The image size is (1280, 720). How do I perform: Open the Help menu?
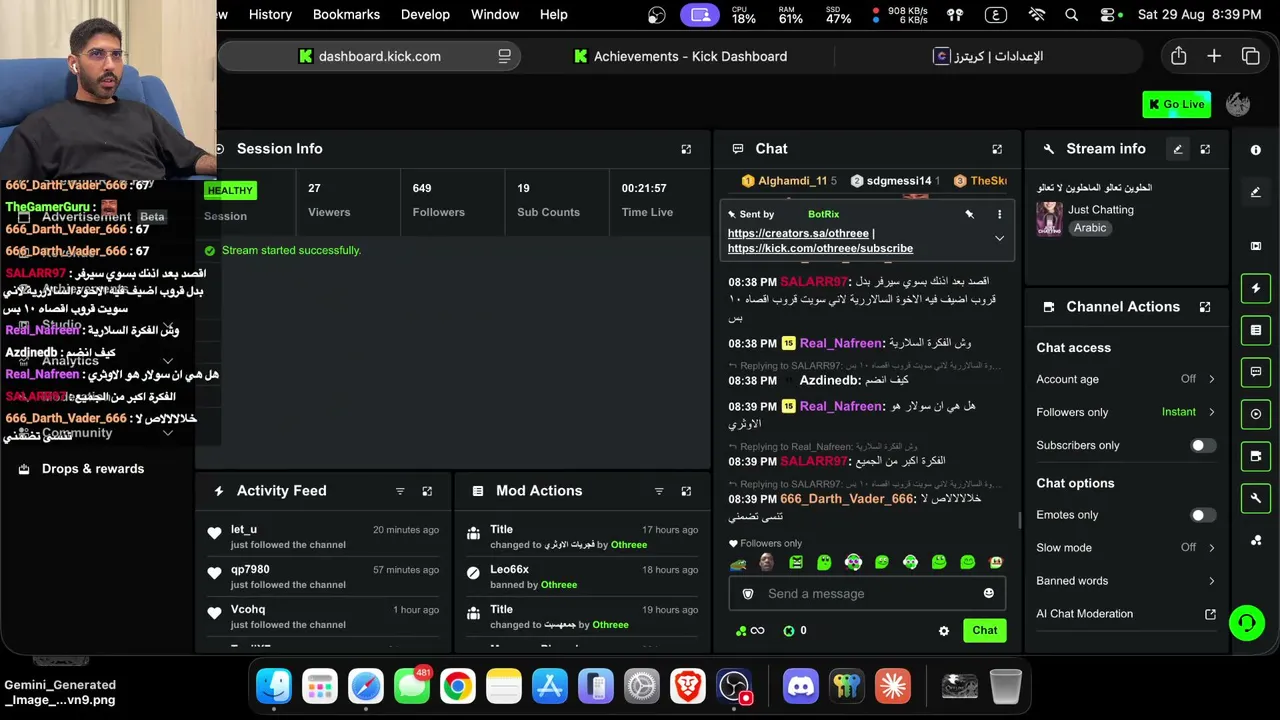(x=554, y=14)
